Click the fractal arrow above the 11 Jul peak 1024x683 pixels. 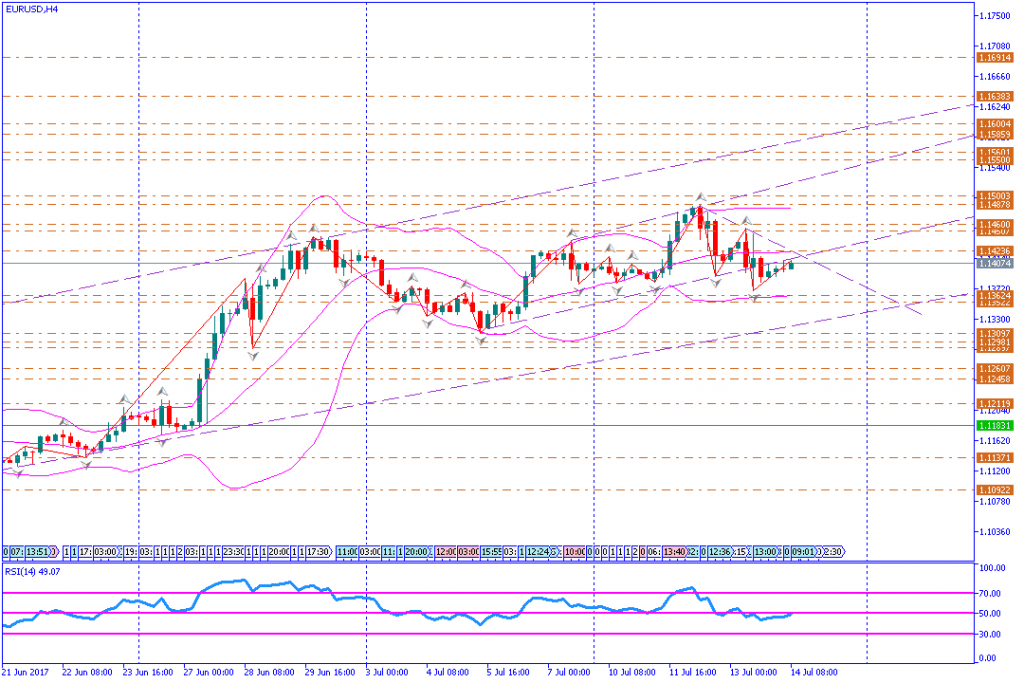coord(701,197)
